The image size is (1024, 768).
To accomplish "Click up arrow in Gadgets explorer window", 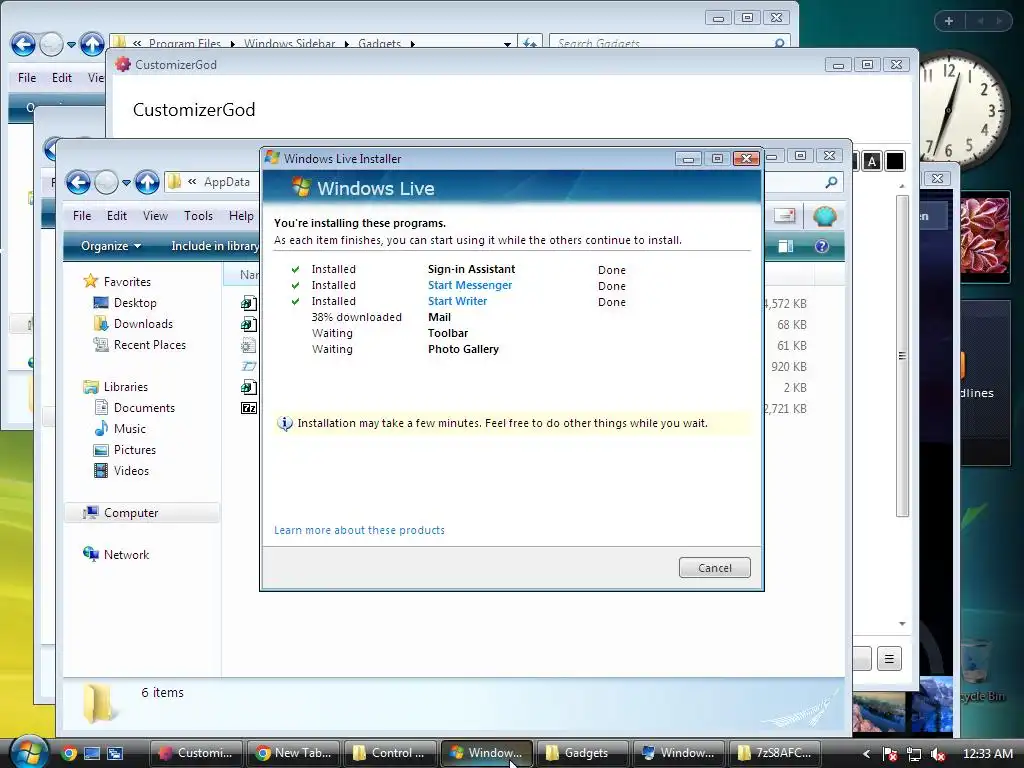I will (92, 44).
